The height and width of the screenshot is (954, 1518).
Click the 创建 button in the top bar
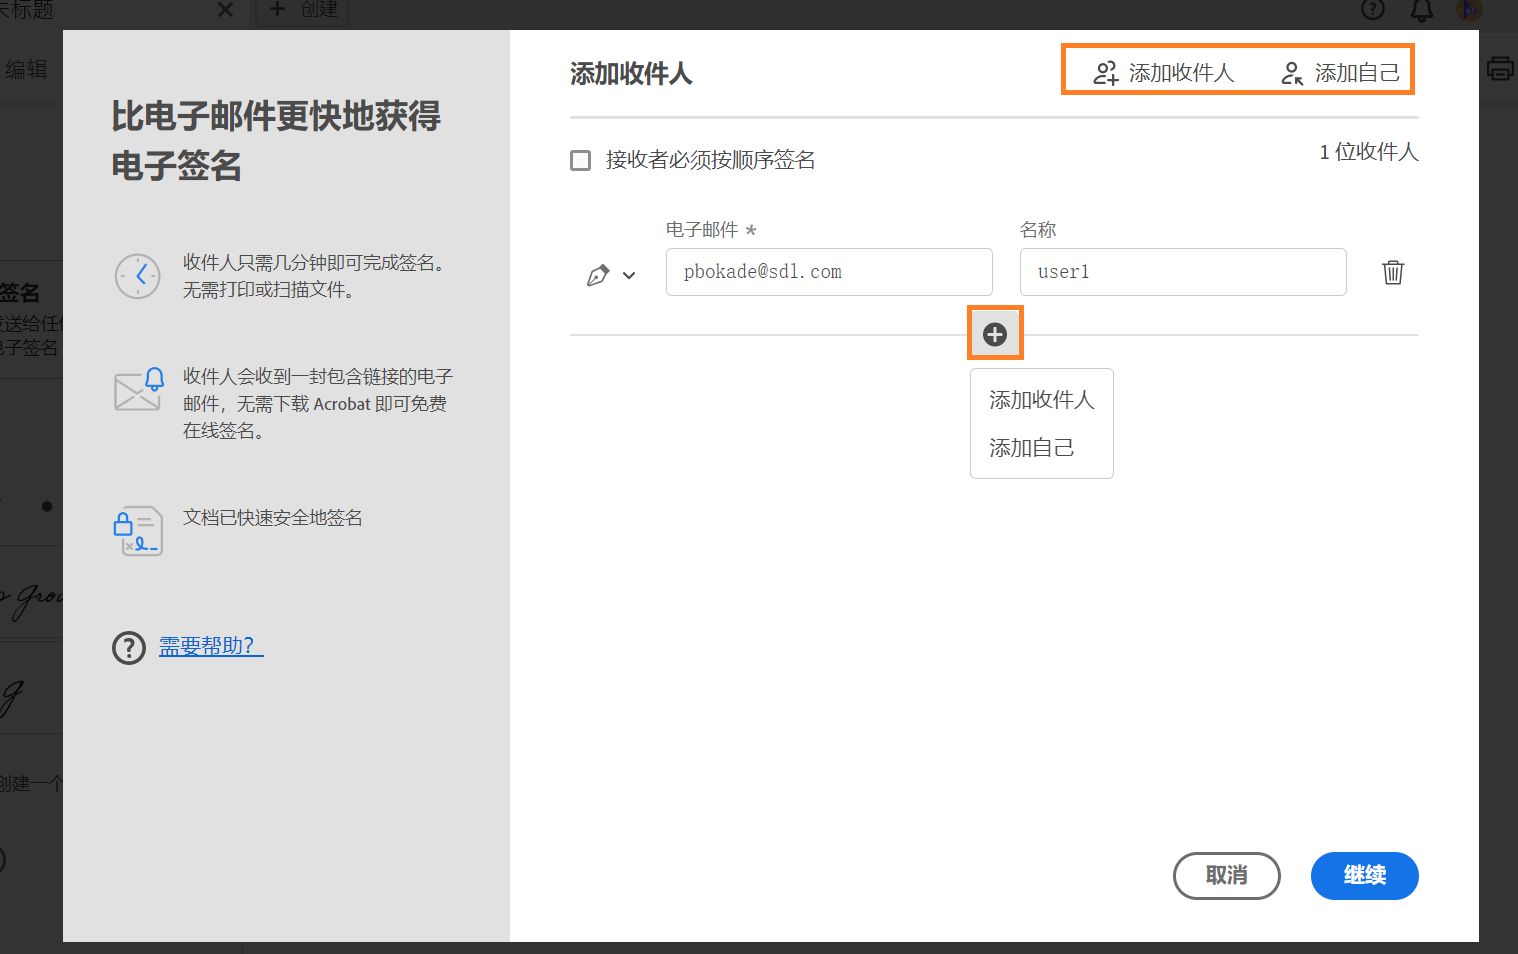[x=301, y=10]
